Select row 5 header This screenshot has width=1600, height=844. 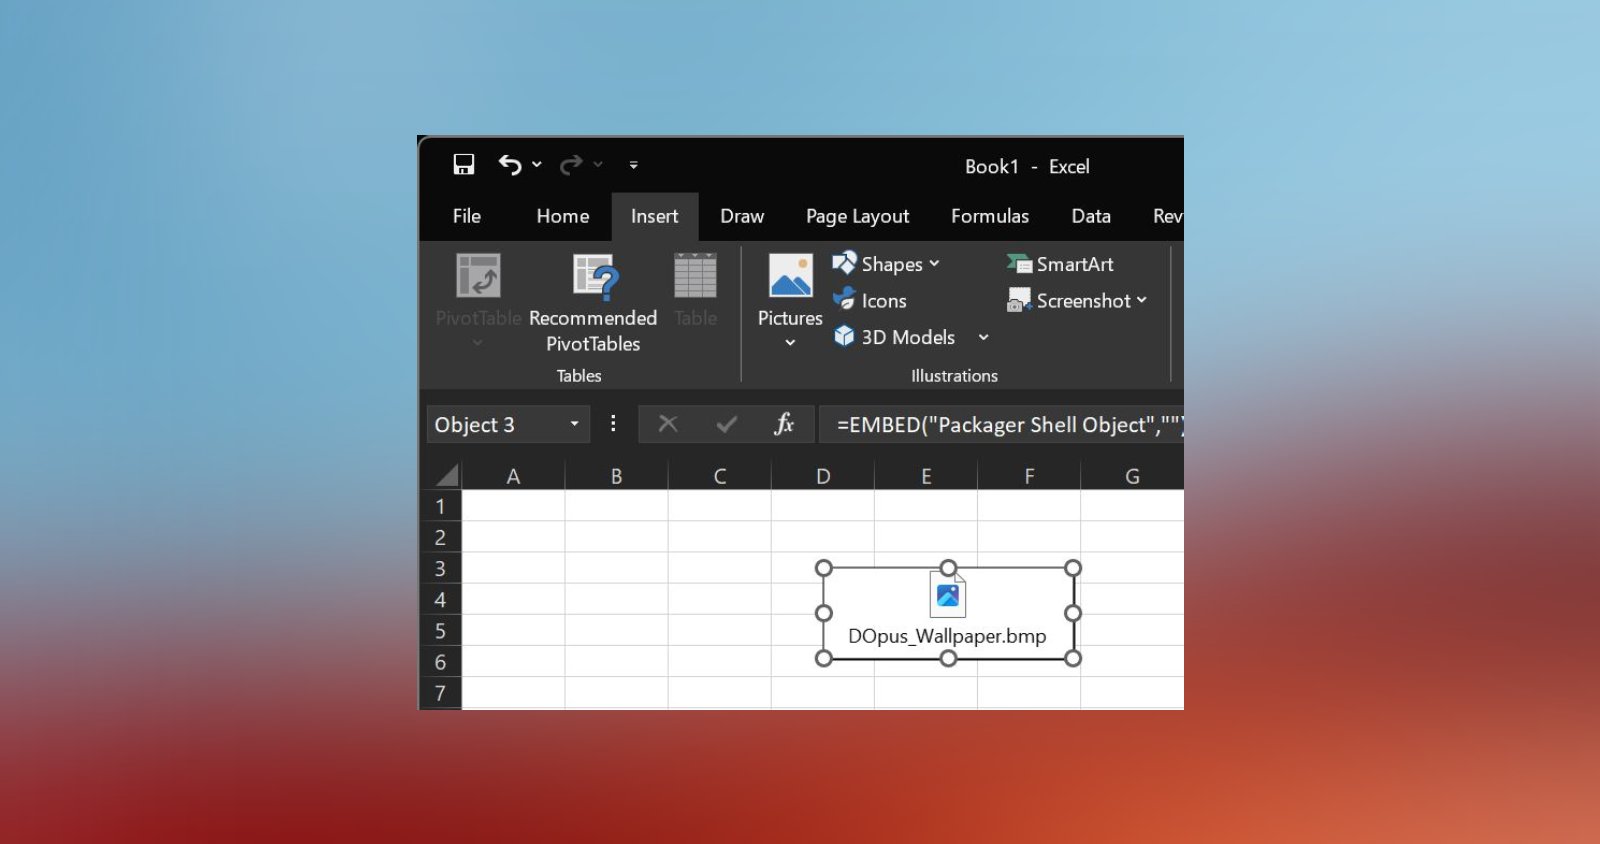tap(440, 630)
